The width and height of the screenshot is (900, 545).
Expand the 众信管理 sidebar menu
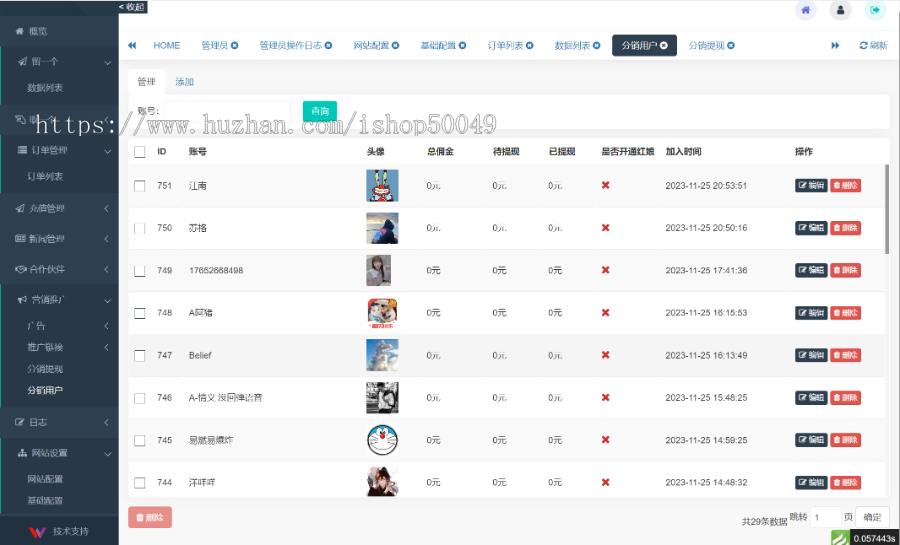[59, 209]
